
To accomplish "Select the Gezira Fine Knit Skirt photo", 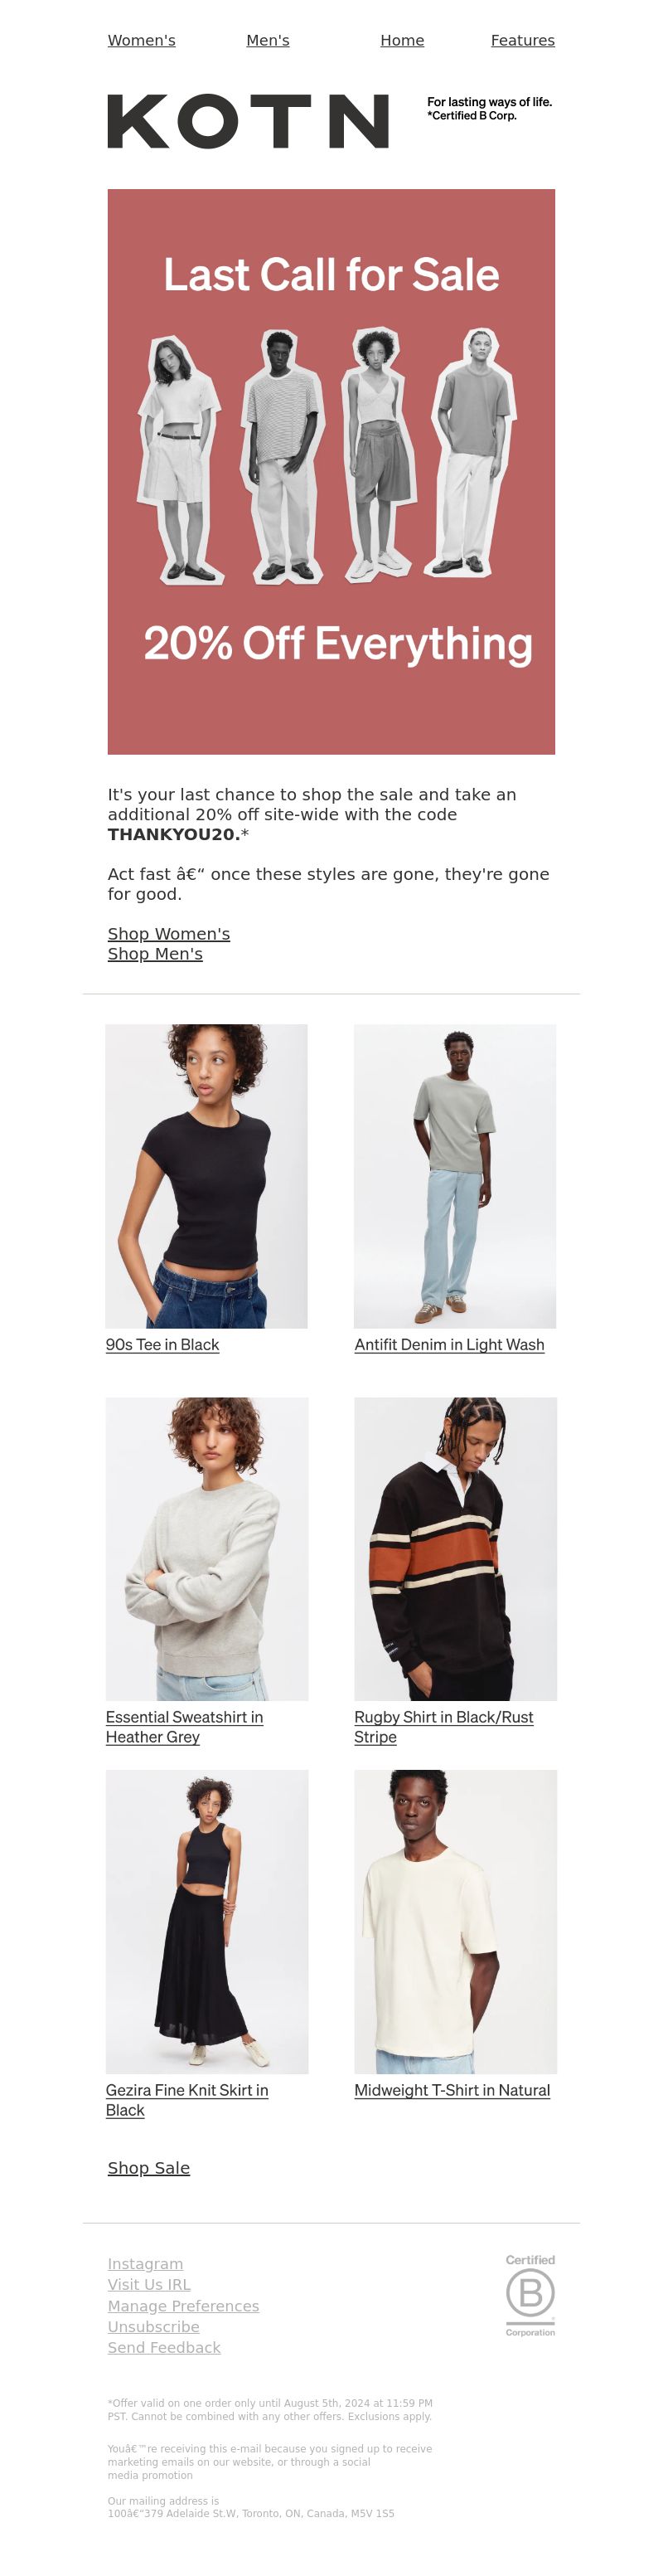I will 207,1921.
